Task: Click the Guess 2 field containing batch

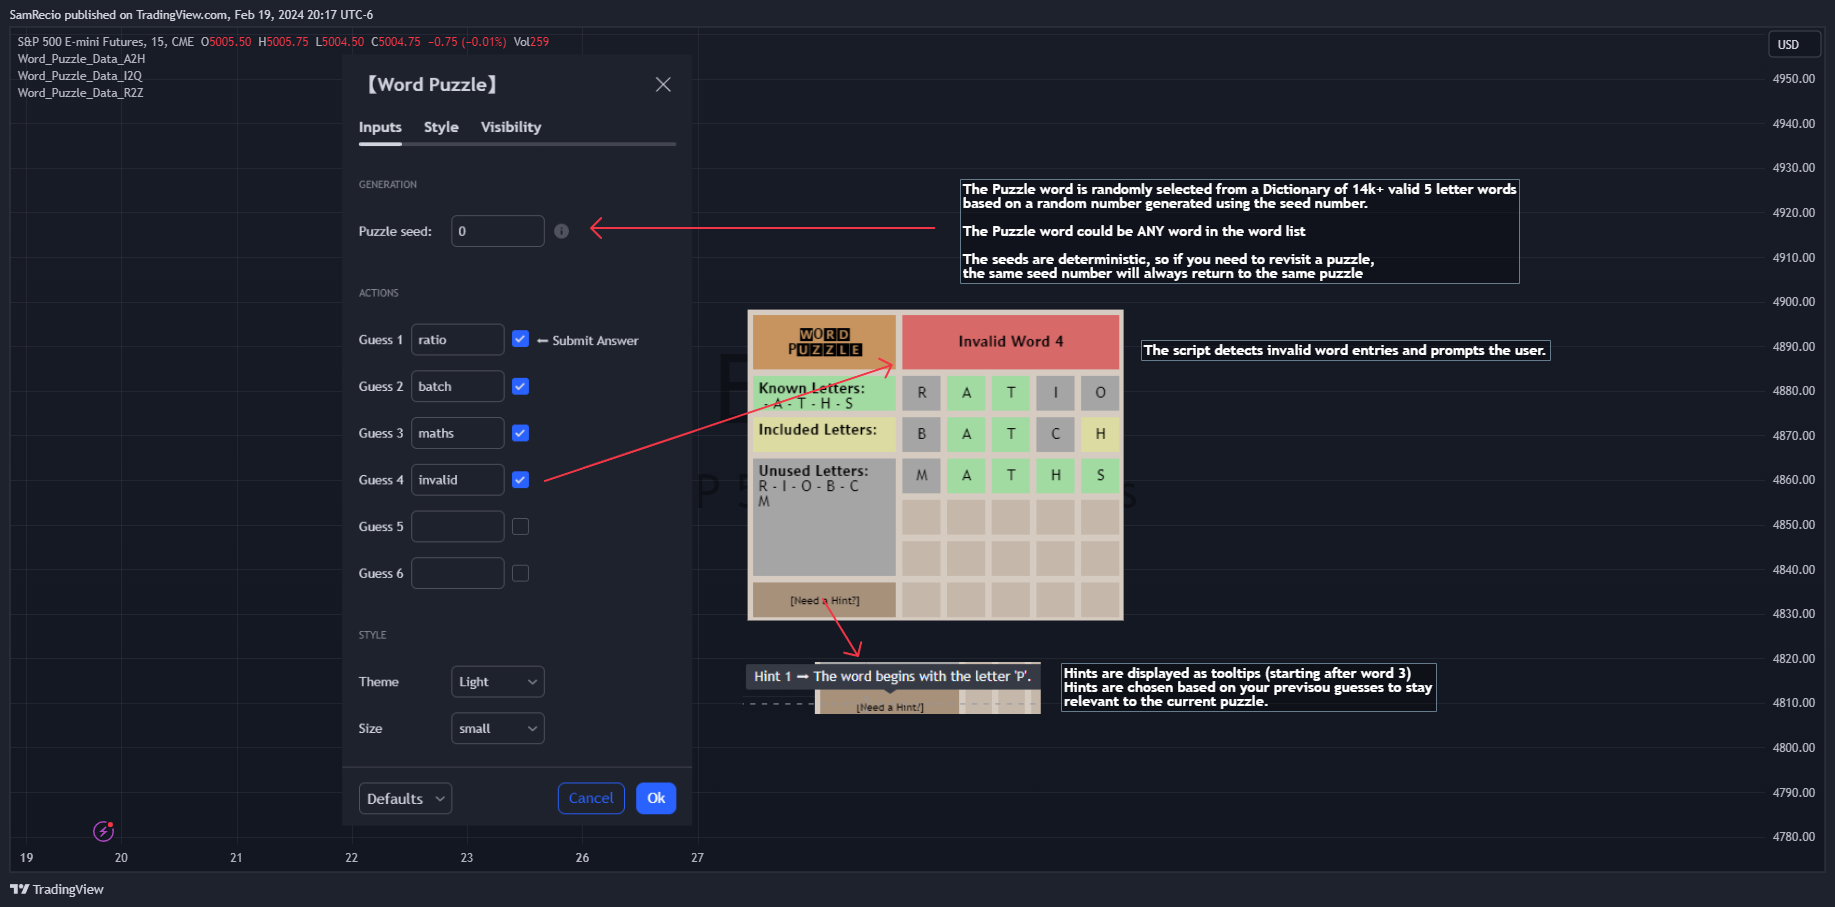Action: [458, 386]
